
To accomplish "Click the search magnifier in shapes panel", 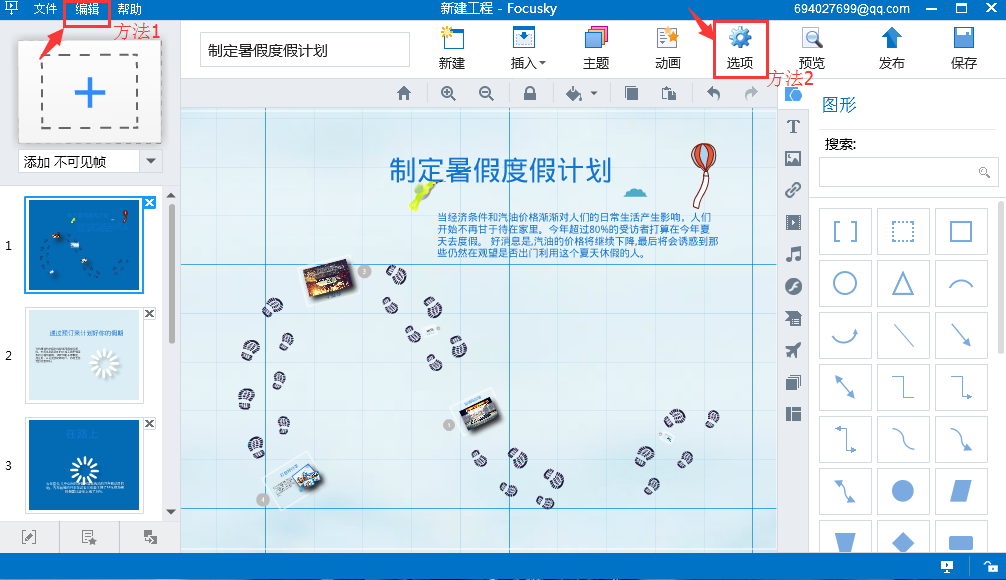I will 984,172.
